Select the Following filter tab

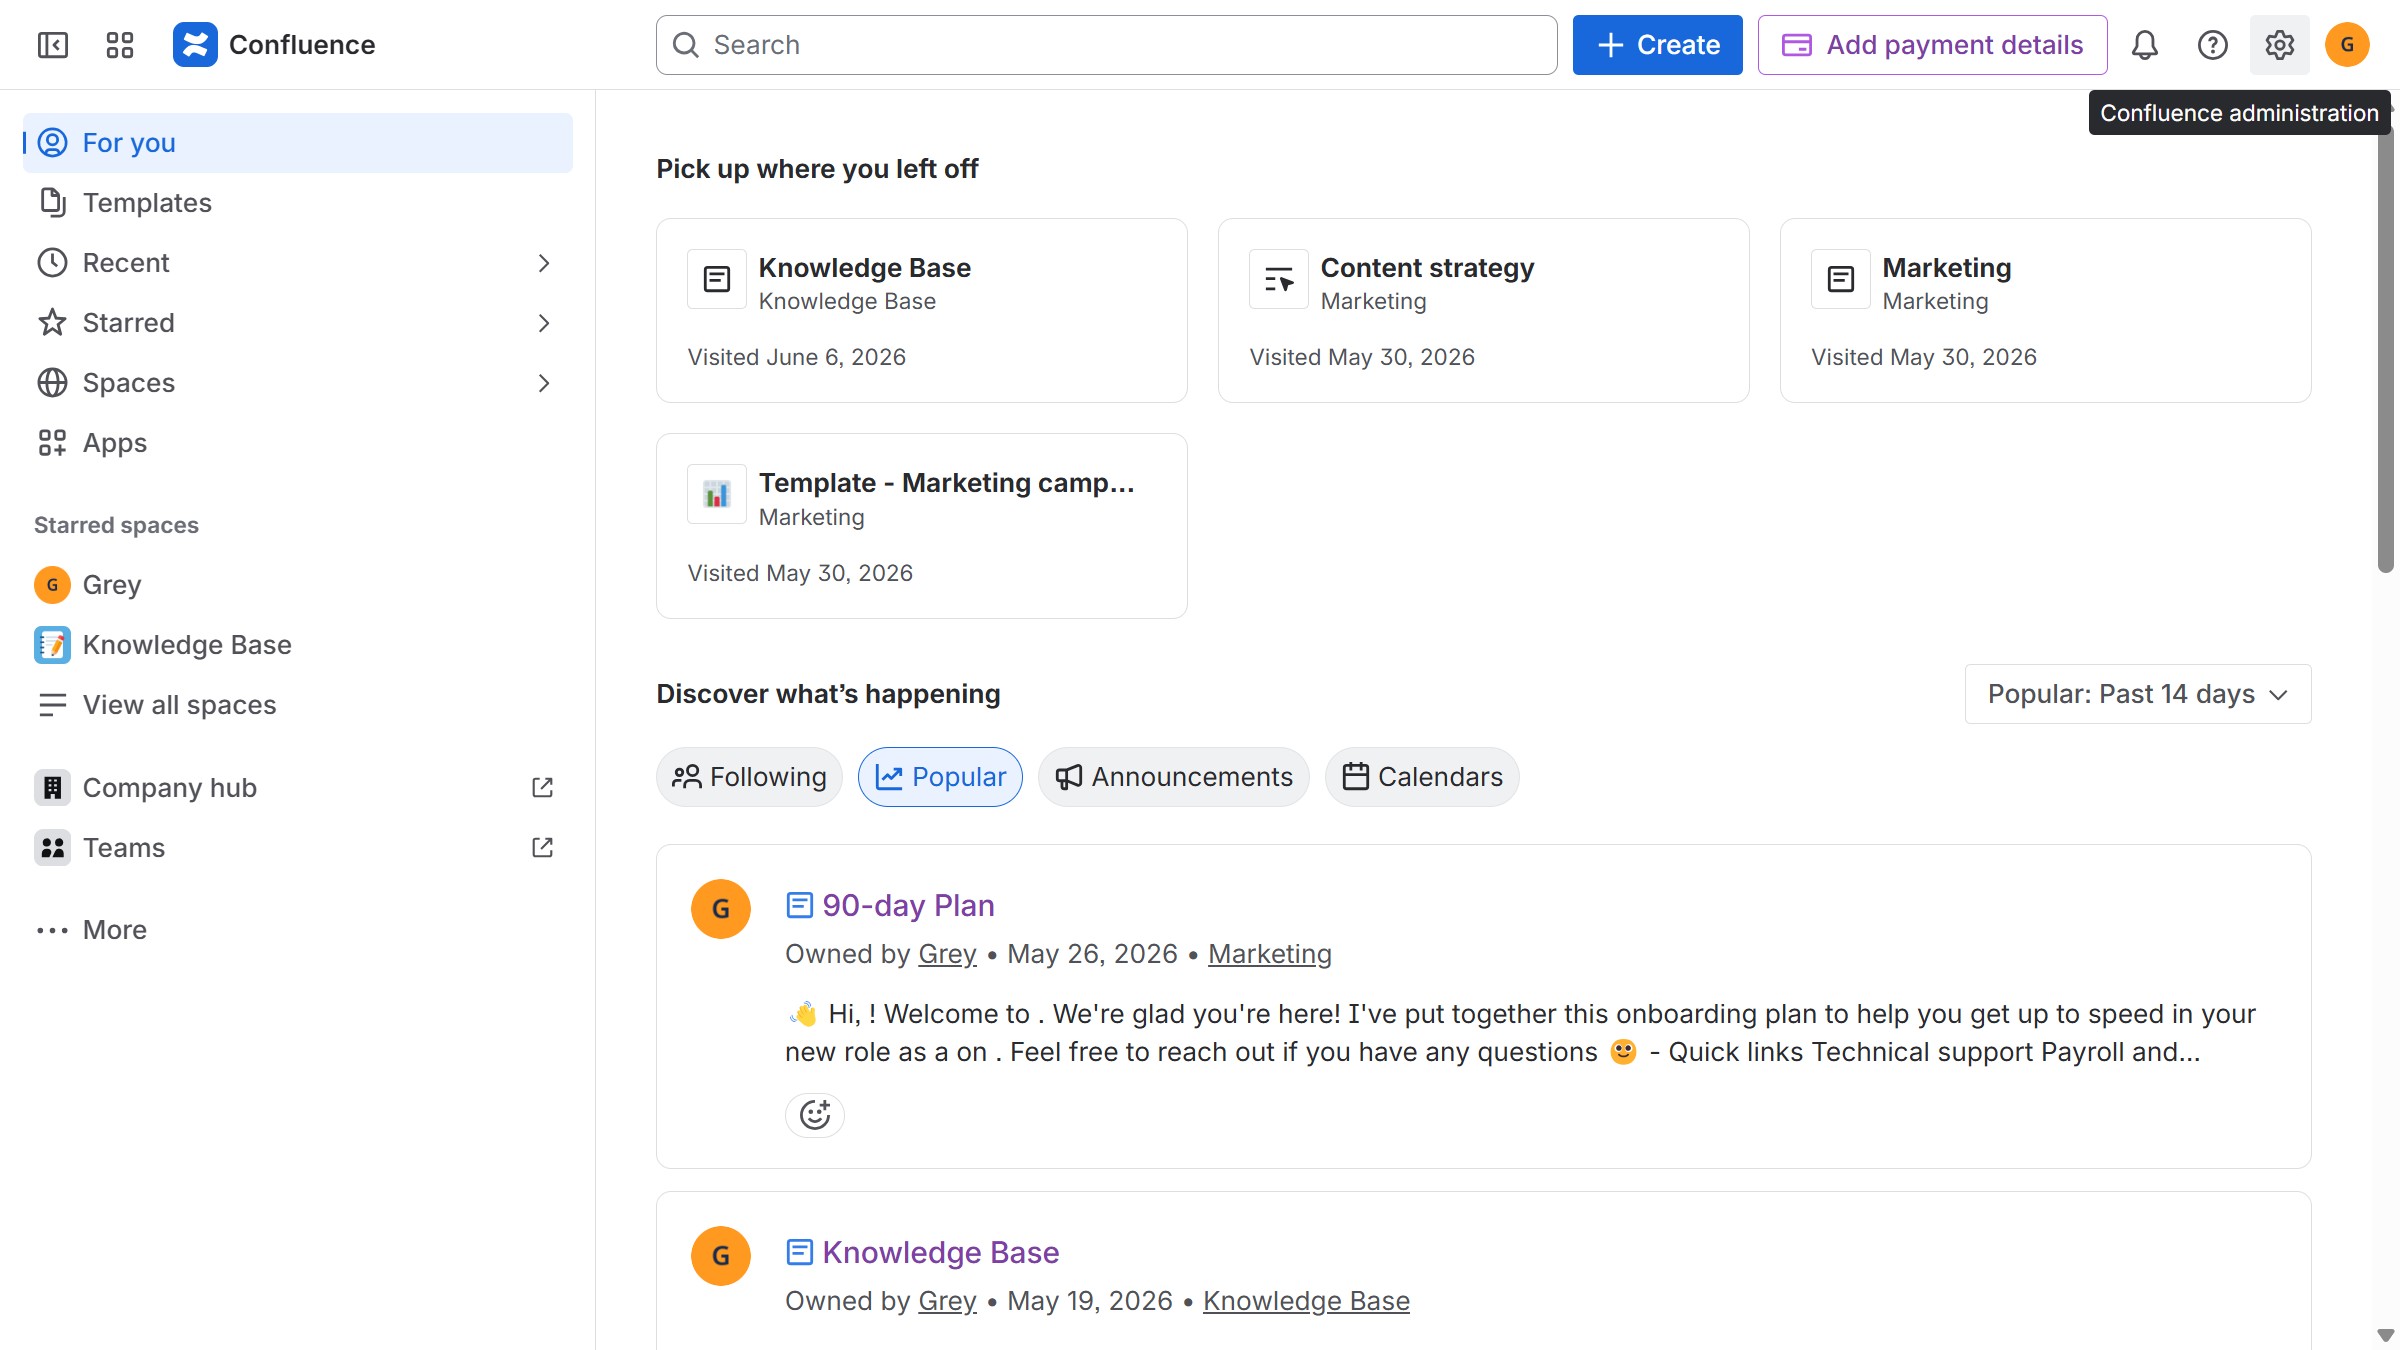point(749,777)
